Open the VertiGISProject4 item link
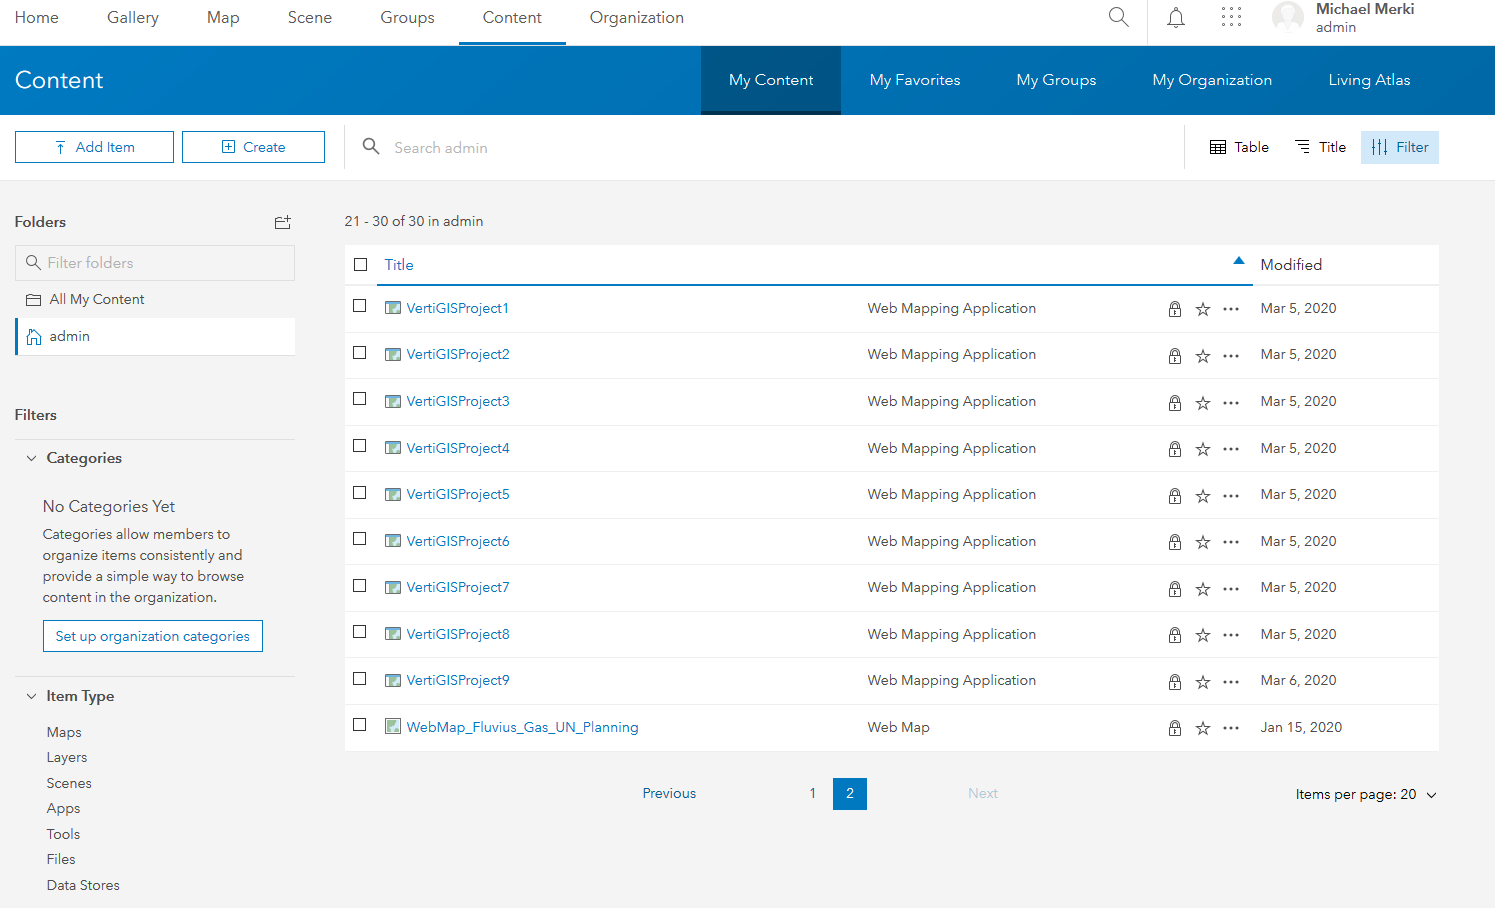The image size is (1495, 908). (458, 448)
